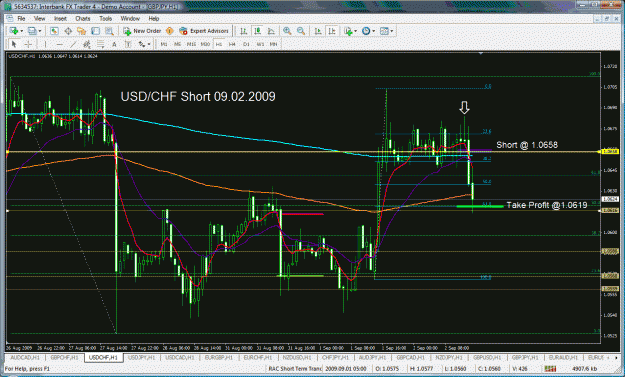Show the Market Watch window
This screenshot has height=377, width=625.
tap(55, 31)
